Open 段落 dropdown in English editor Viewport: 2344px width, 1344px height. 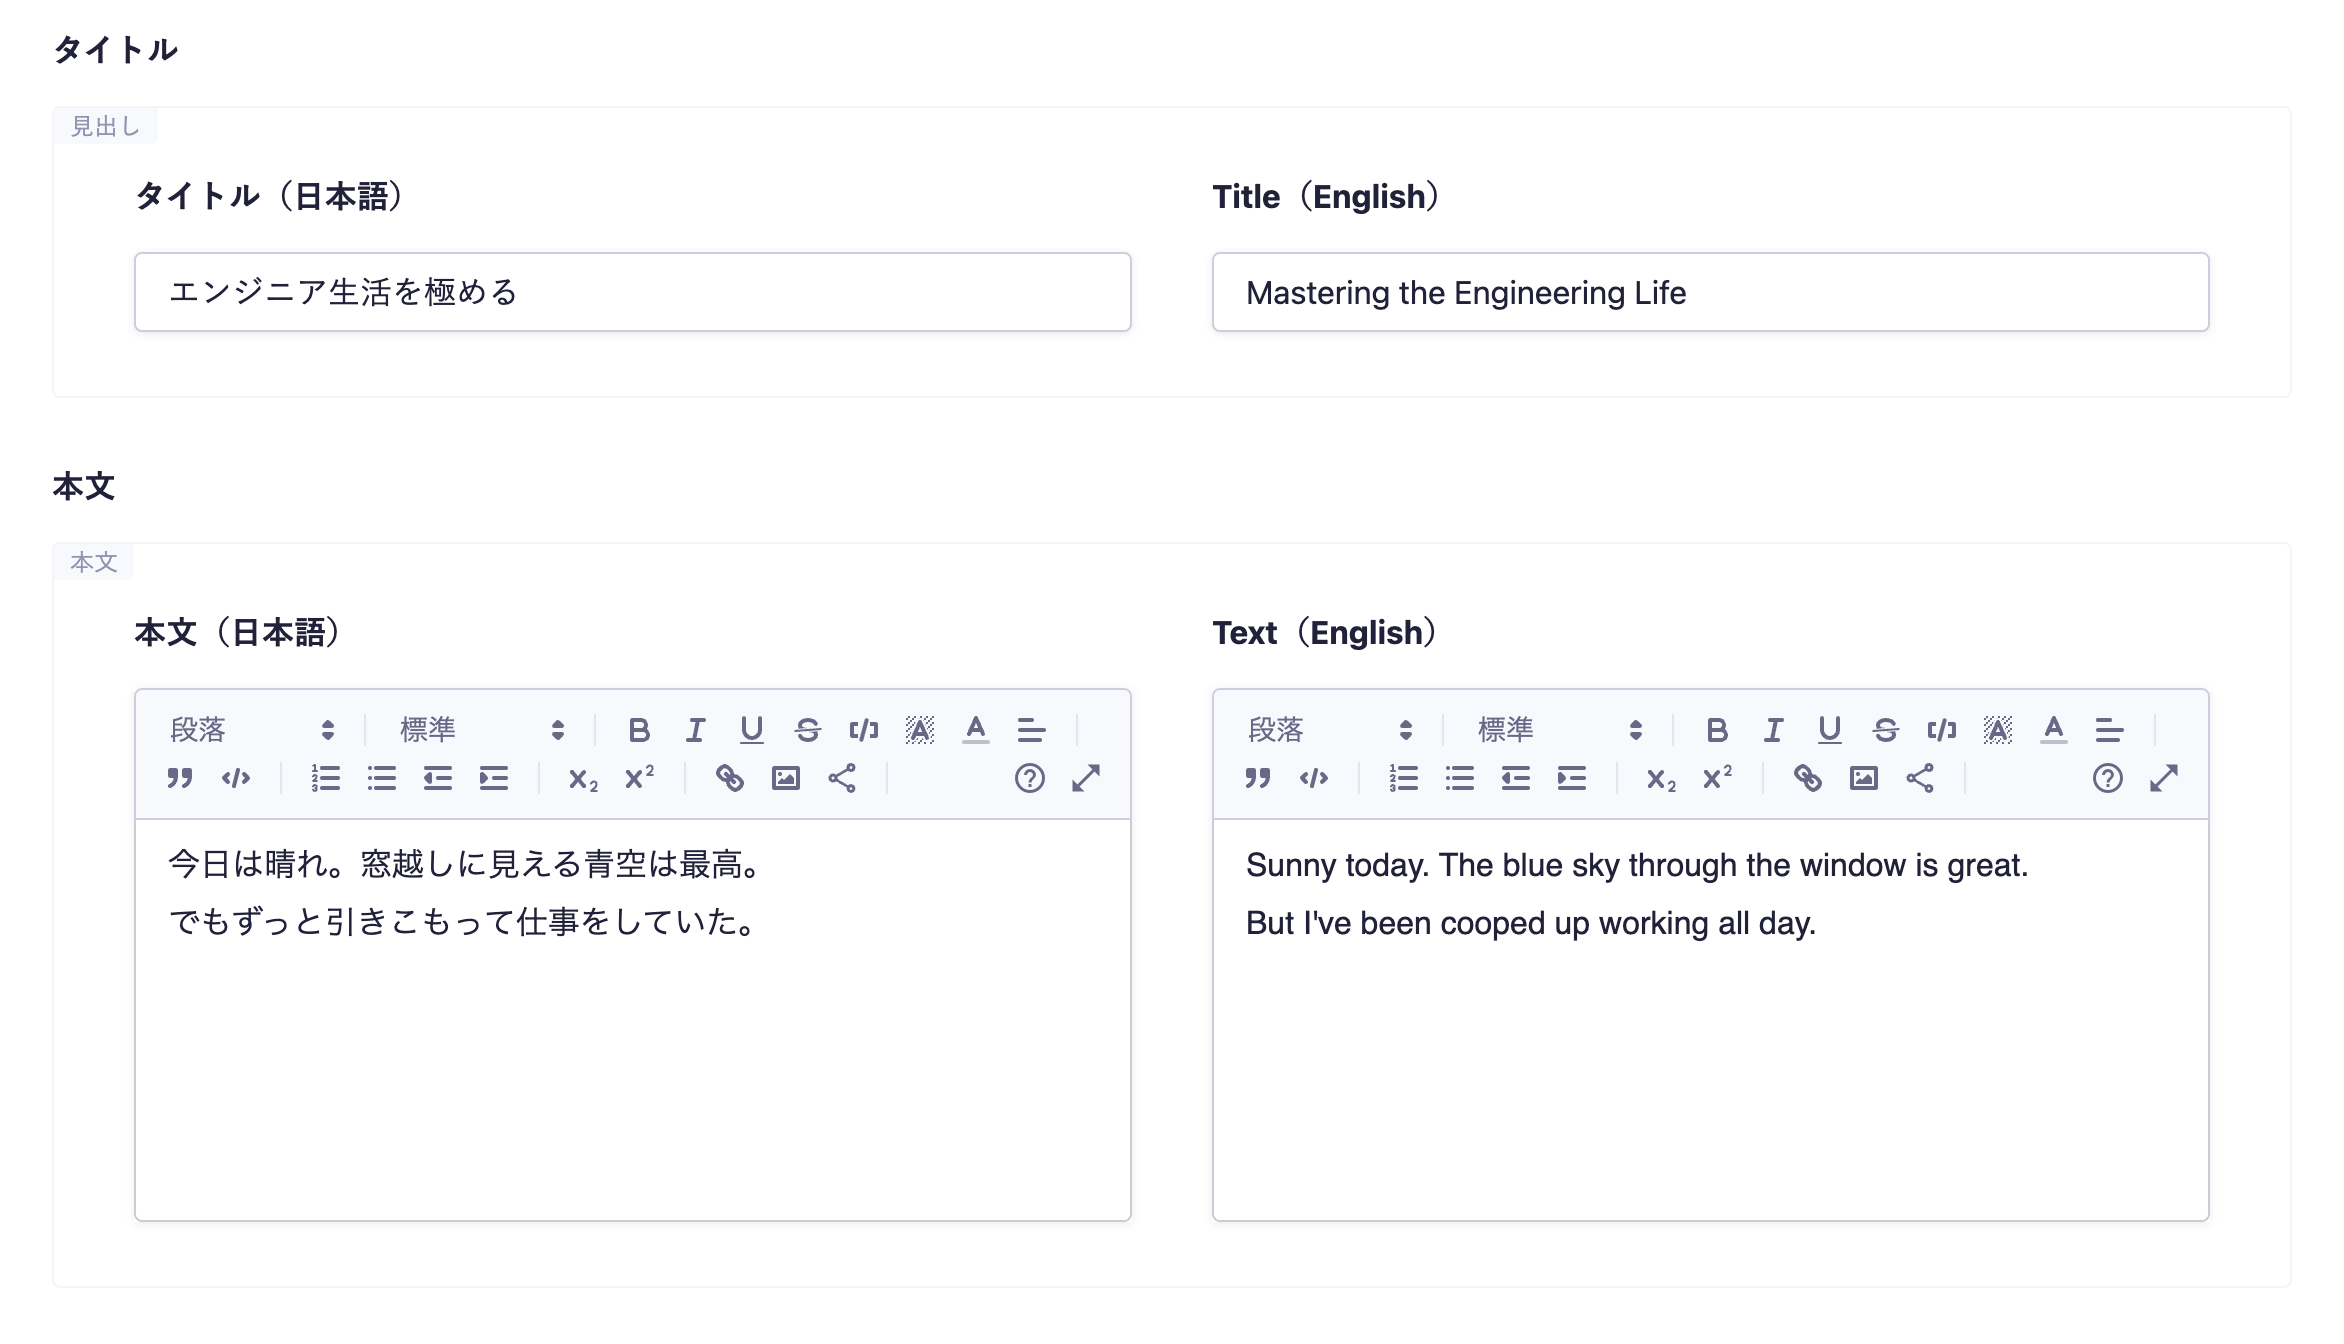(1330, 730)
